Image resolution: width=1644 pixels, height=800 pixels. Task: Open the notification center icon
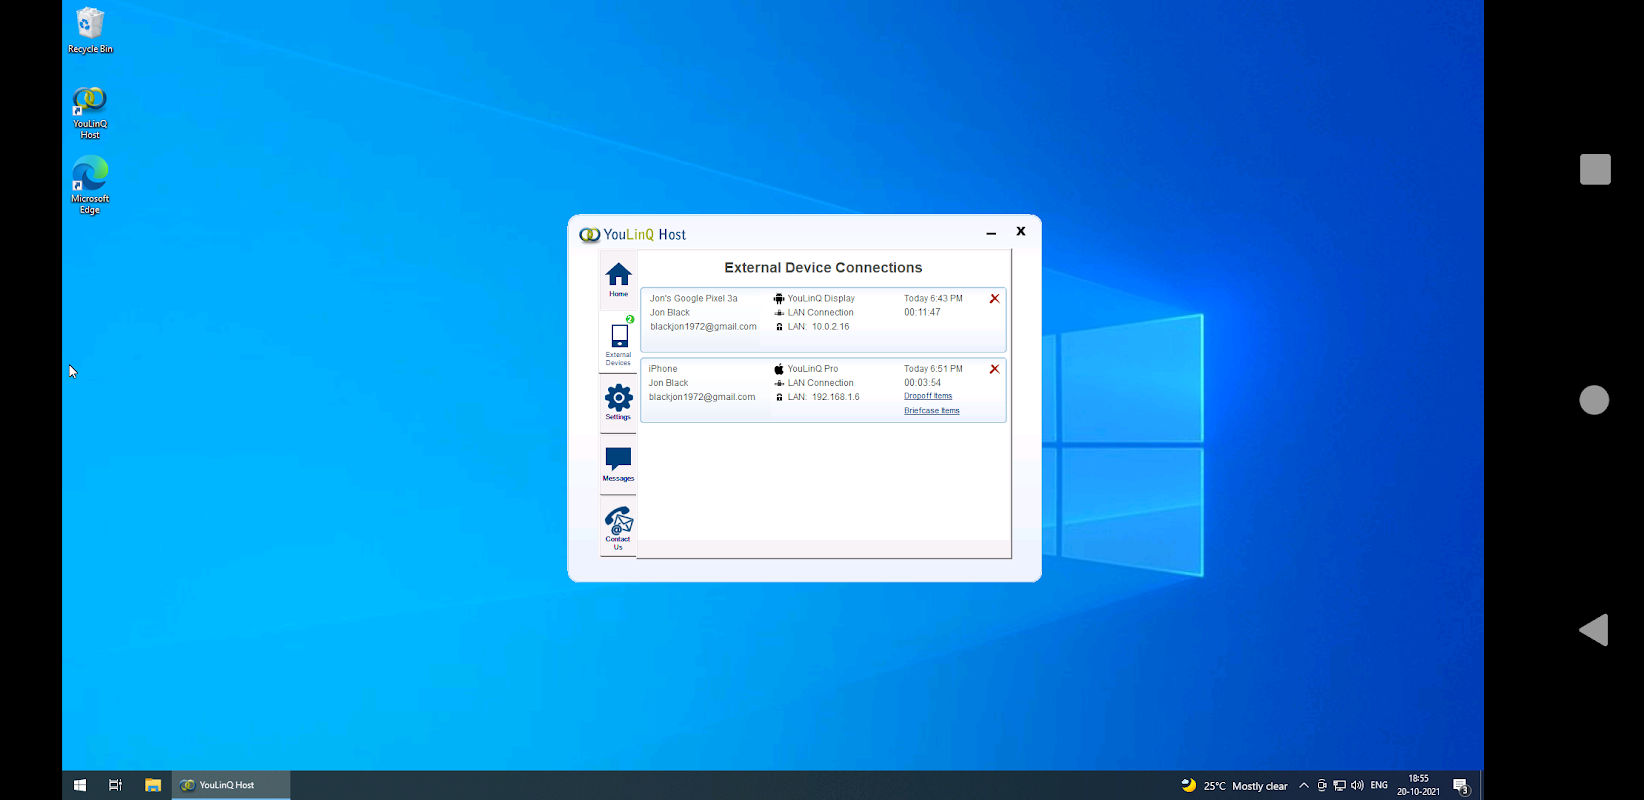click(x=1460, y=786)
